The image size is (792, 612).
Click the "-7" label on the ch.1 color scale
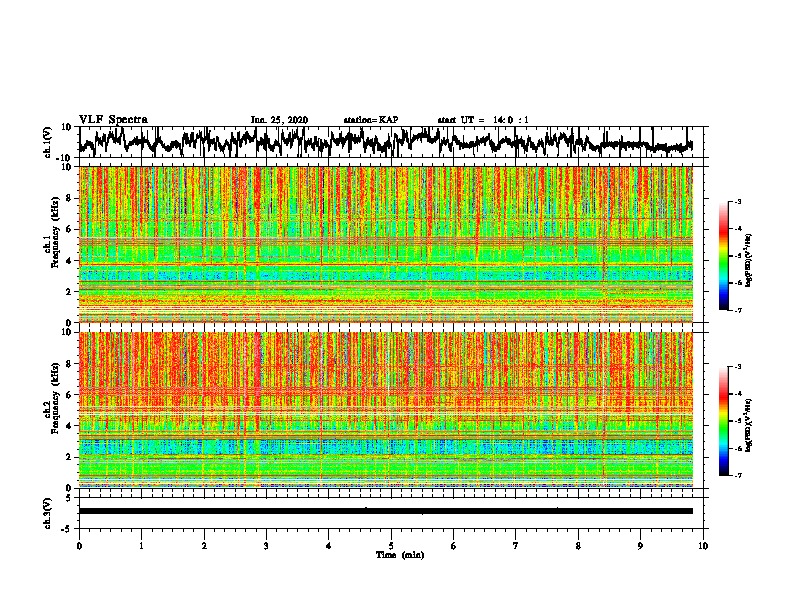point(738,310)
